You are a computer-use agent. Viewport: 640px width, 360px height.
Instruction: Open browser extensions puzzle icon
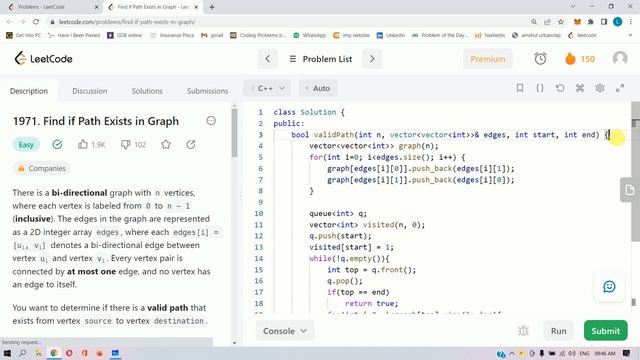(590, 22)
